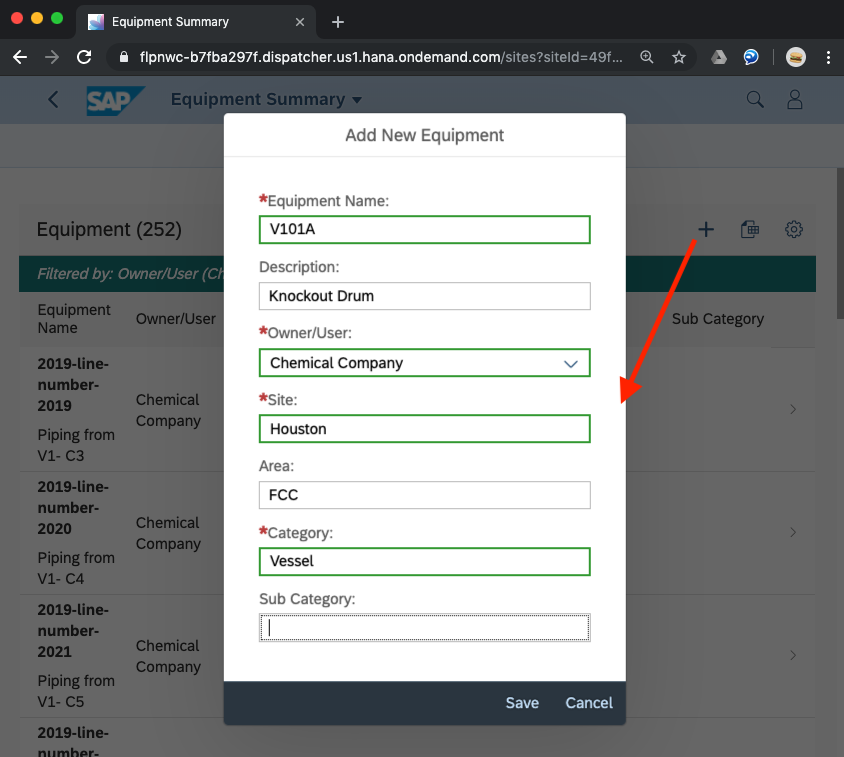This screenshot has width=844, height=757.
Task: Click the Add New Equipment dialog title
Action: click(424, 135)
